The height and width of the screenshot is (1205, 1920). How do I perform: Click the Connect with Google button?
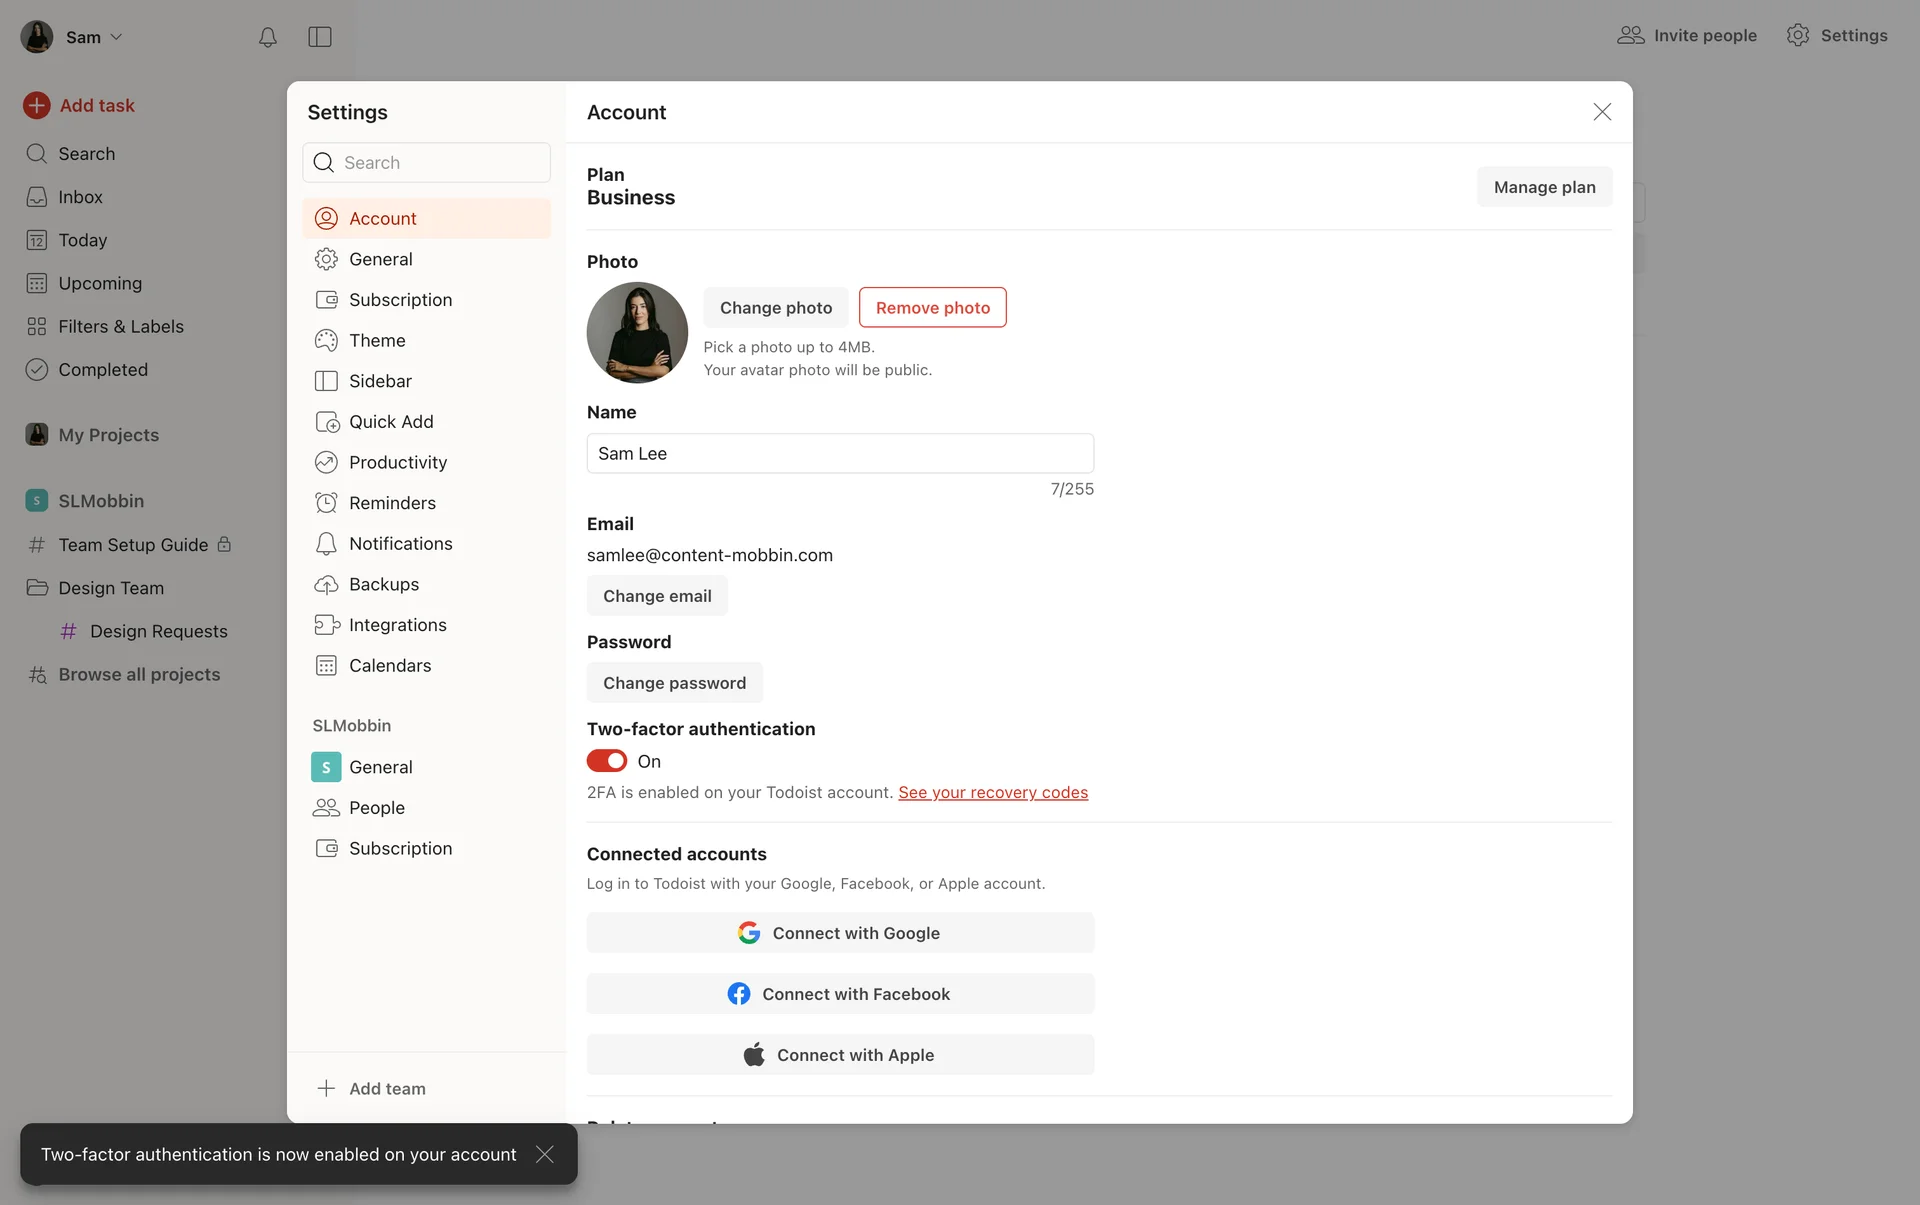tap(840, 933)
